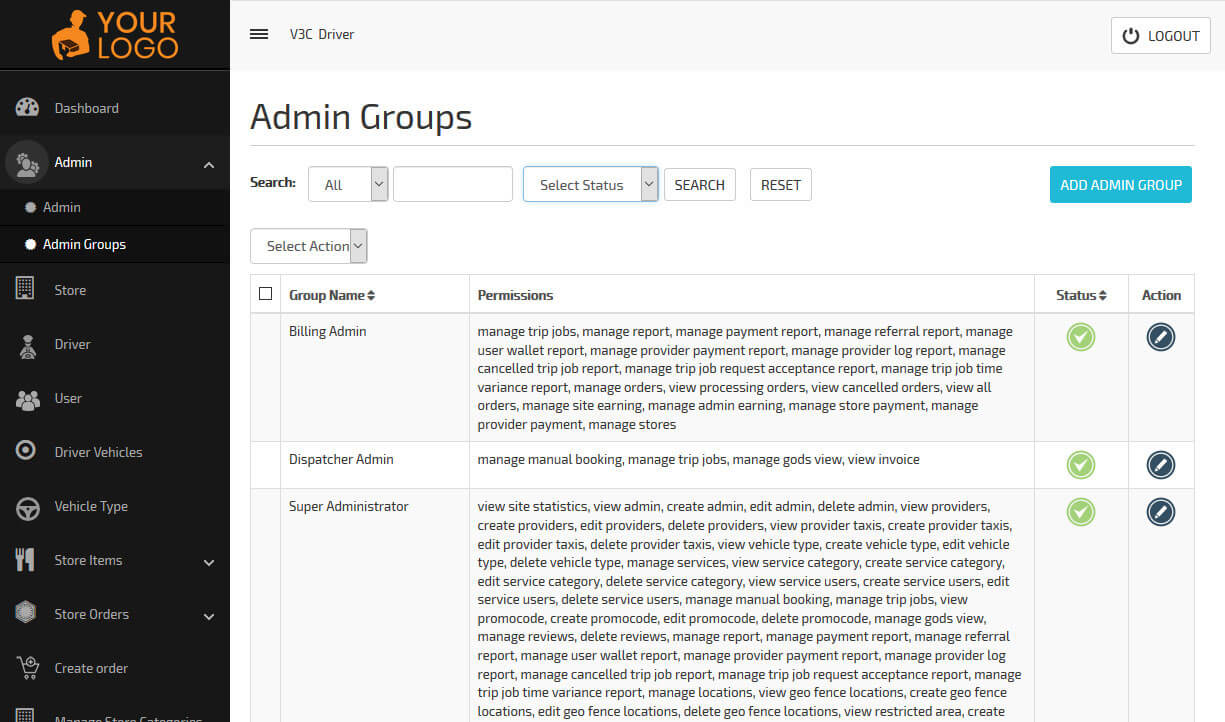Edit the Dispatcher Admin group
Screen dimensions: 1225x722
pyautogui.click(x=1160, y=465)
